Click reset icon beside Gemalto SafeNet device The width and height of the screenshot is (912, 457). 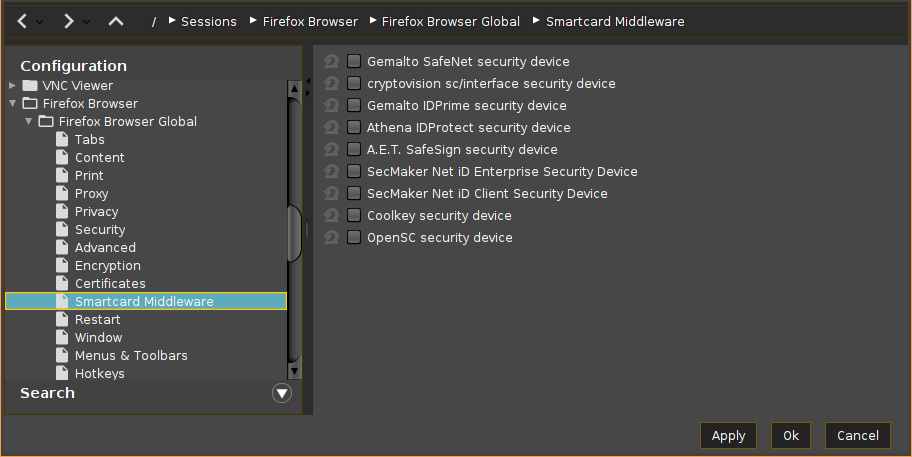332,62
